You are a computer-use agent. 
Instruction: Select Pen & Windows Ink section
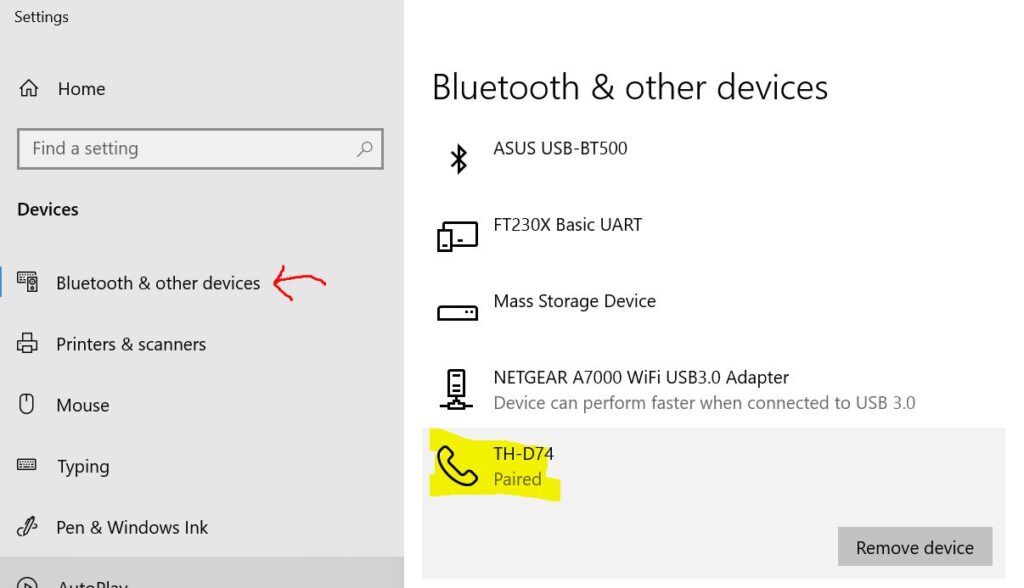(132, 527)
